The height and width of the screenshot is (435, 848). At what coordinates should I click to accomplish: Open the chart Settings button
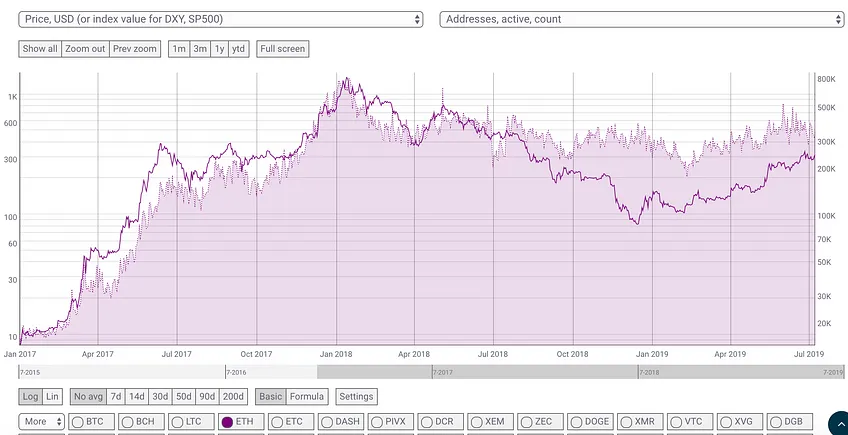pyautogui.click(x=356, y=396)
